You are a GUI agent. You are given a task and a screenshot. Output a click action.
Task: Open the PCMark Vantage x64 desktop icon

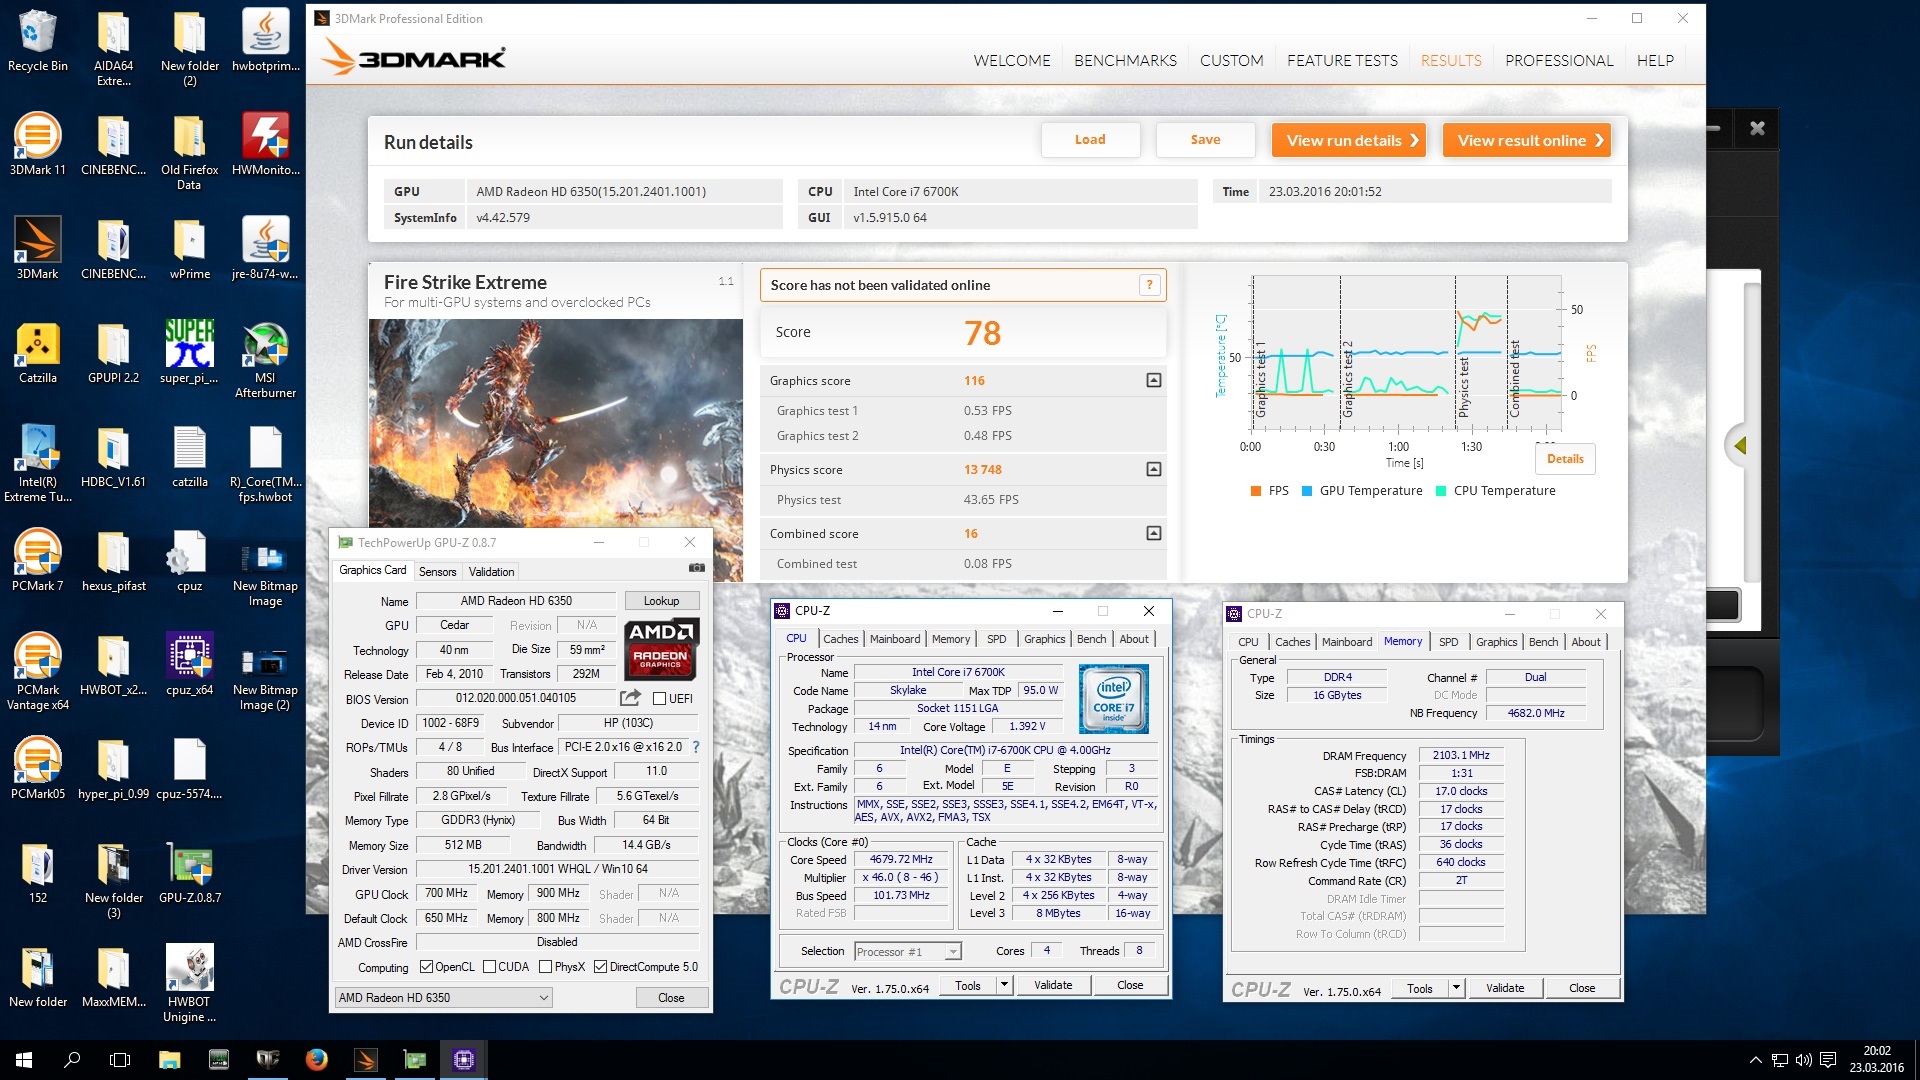tap(37, 672)
